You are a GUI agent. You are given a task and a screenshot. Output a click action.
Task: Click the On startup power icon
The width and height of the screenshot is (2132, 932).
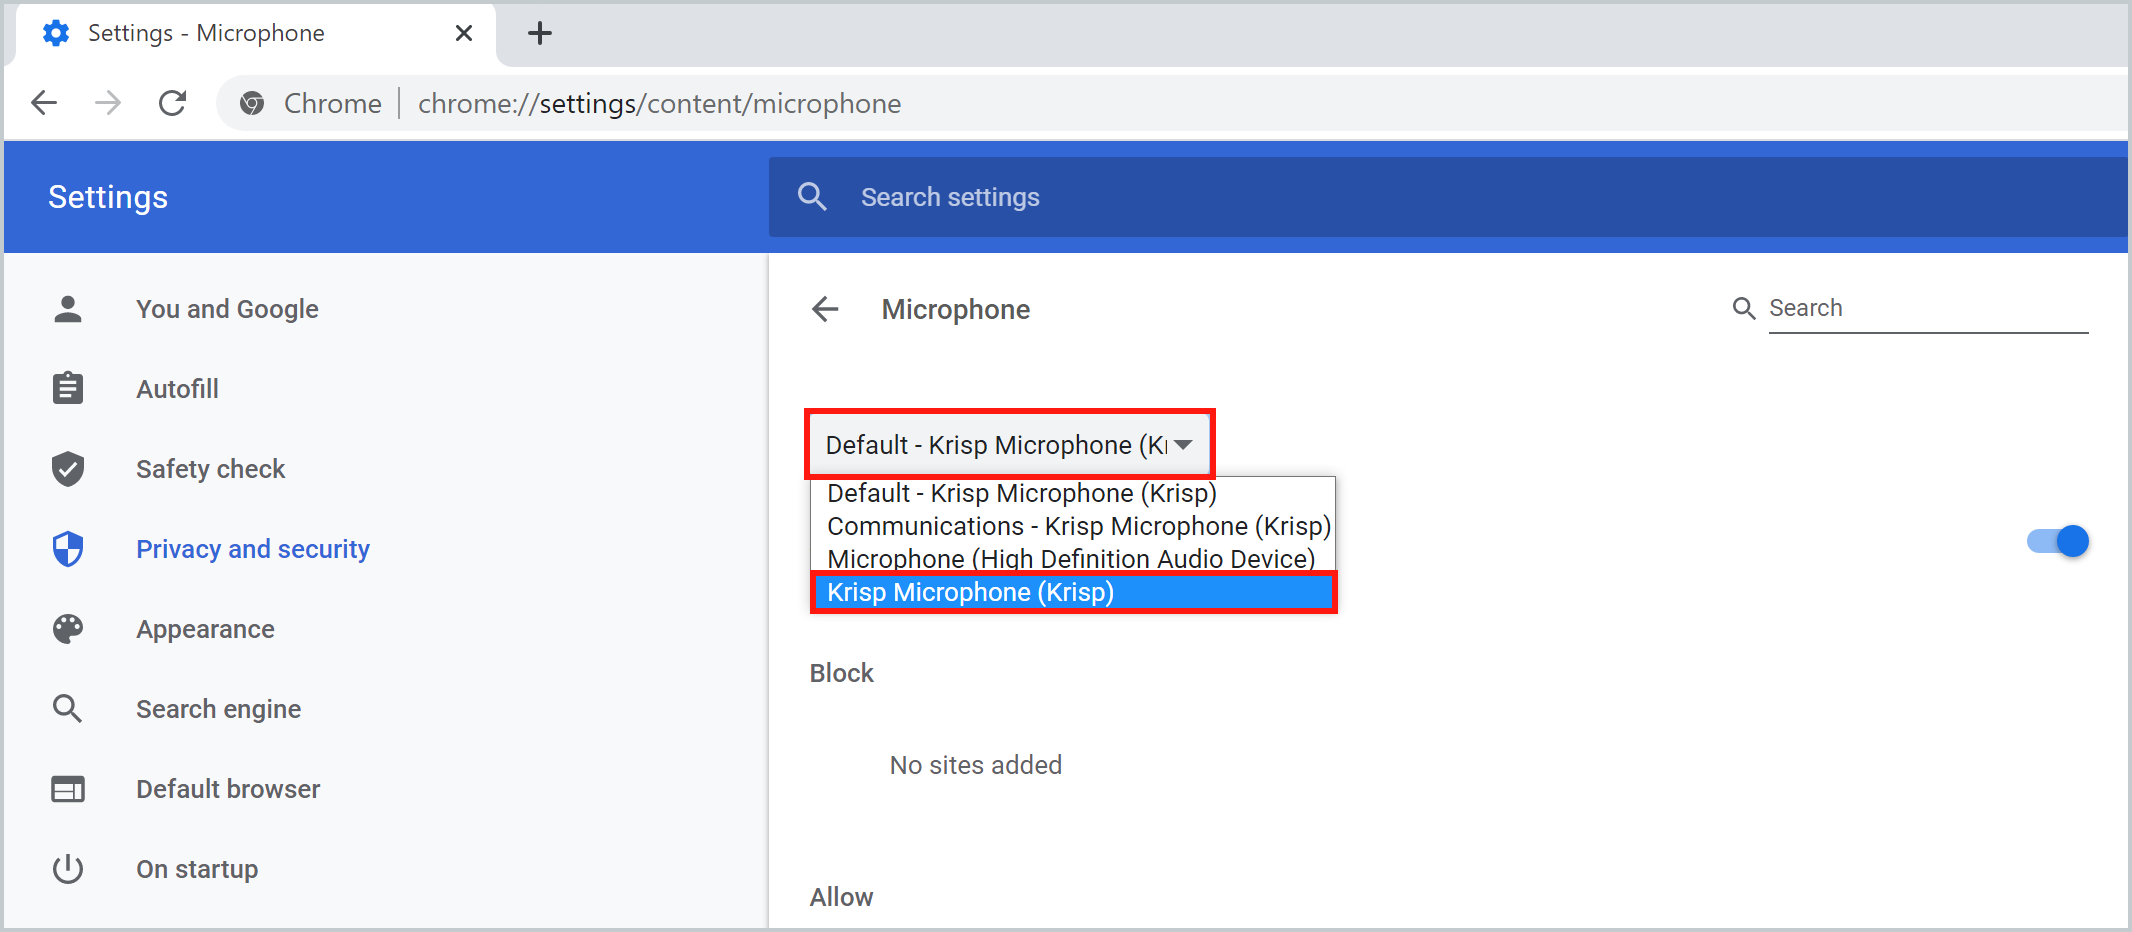(x=68, y=869)
